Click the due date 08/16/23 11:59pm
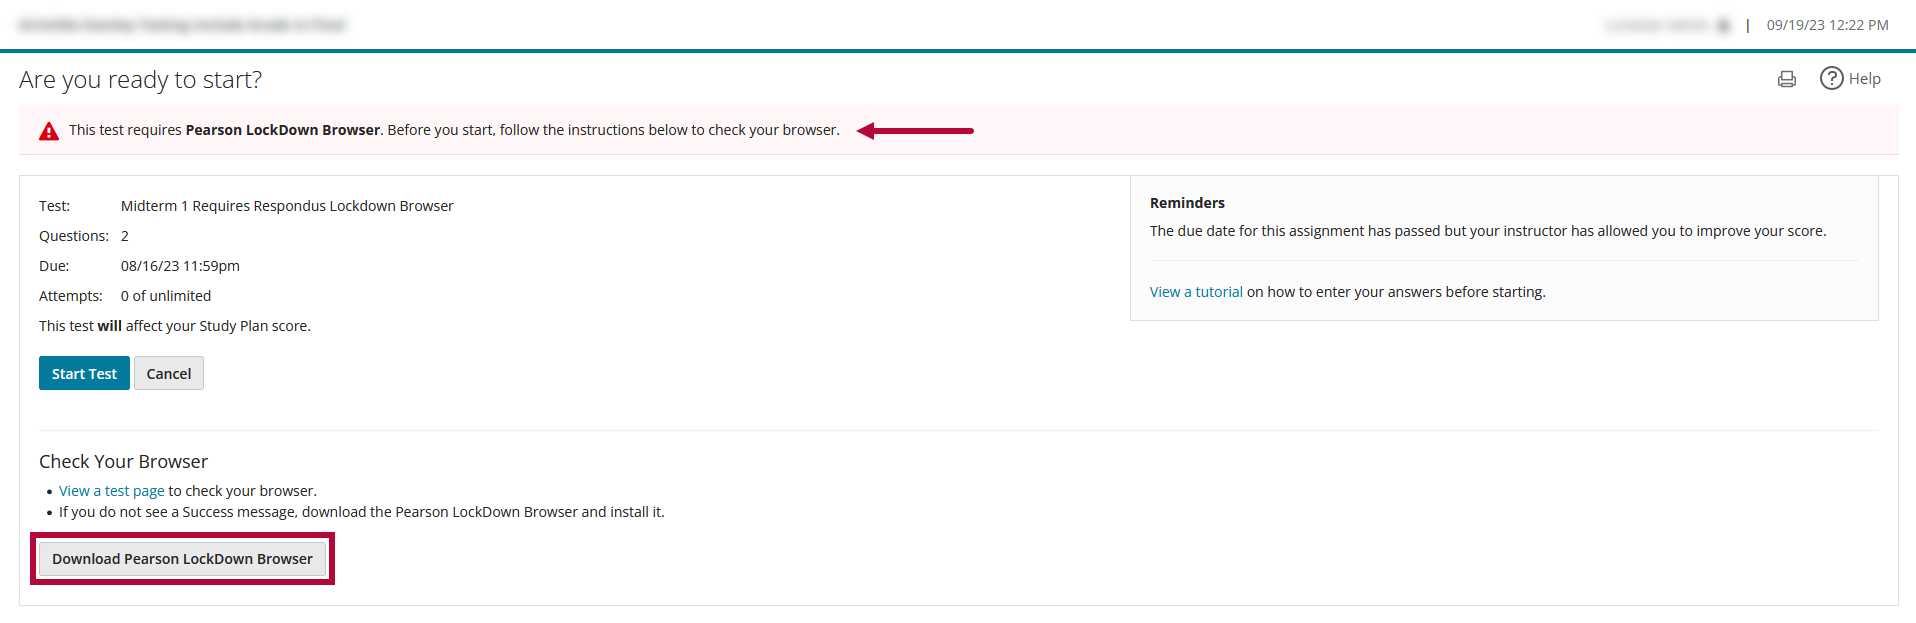Screen dimensions: 1916x623 [180, 266]
